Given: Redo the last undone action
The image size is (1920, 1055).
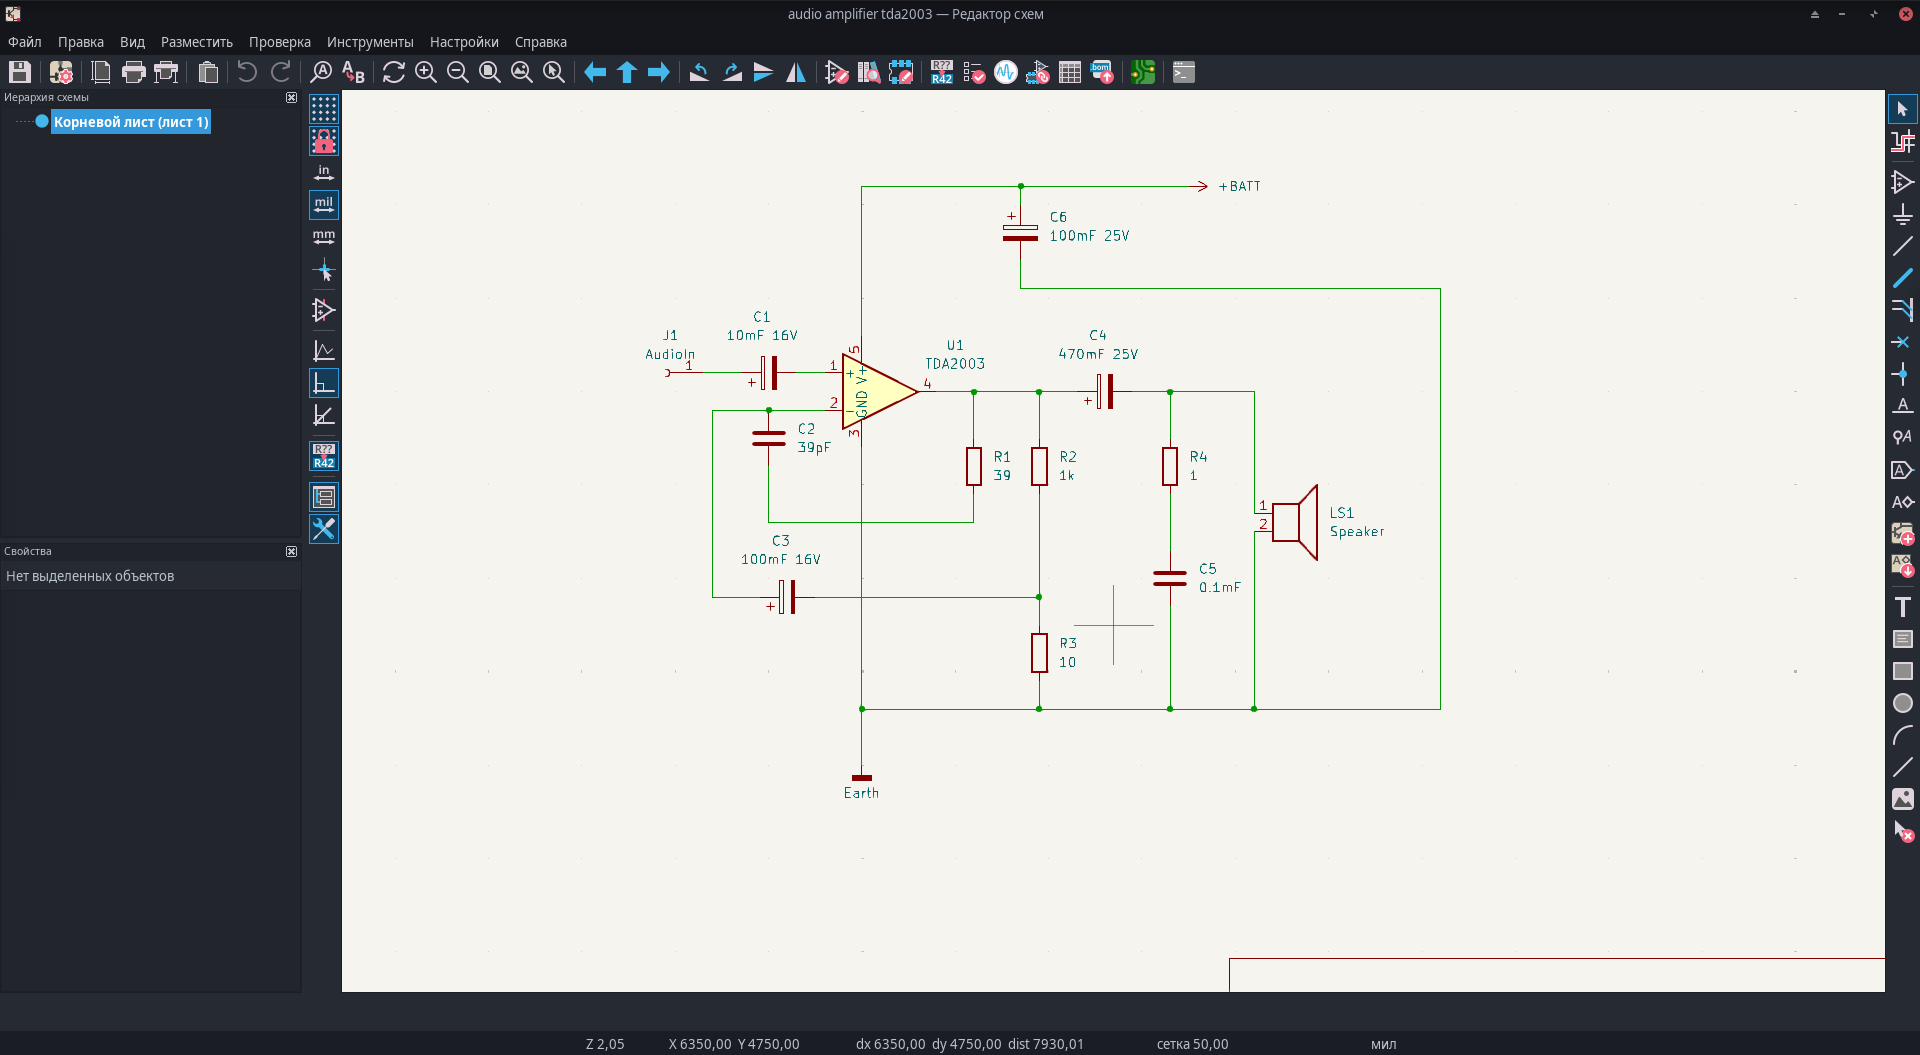Looking at the screenshot, I should [x=281, y=72].
